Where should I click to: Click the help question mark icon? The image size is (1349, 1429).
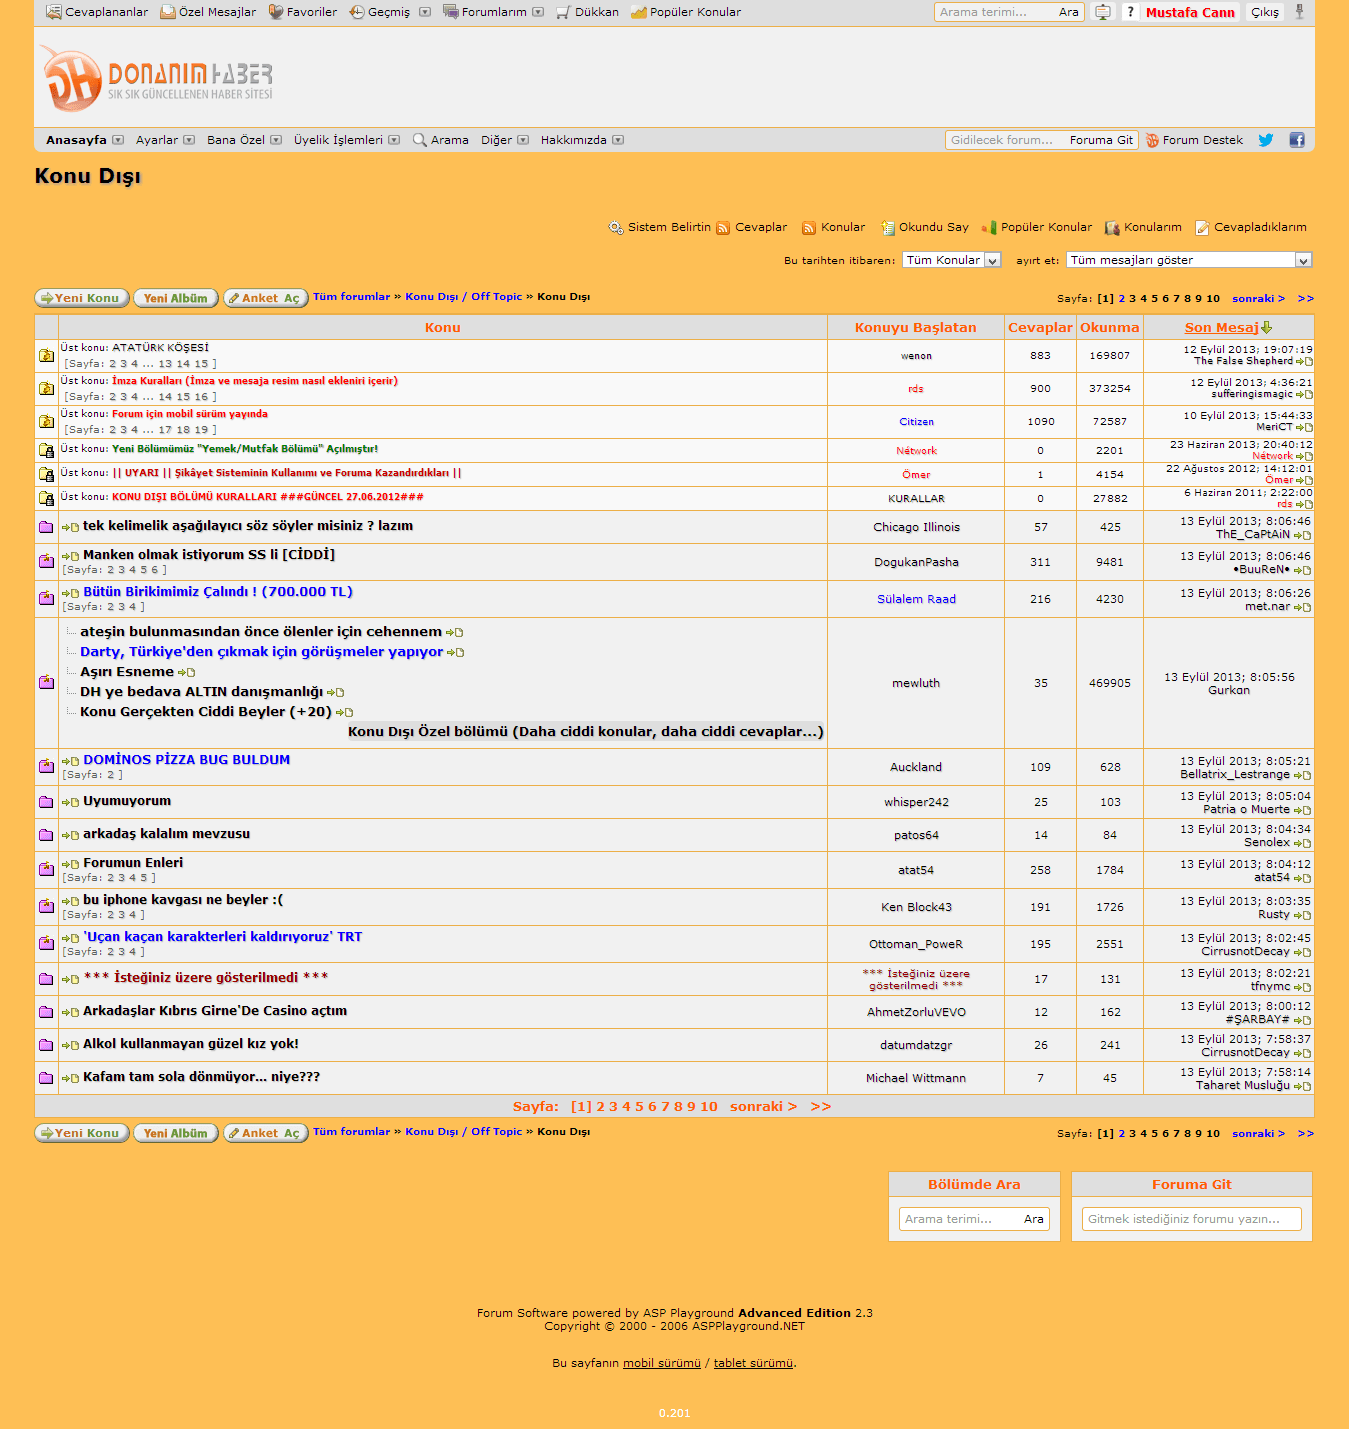click(x=1130, y=12)
